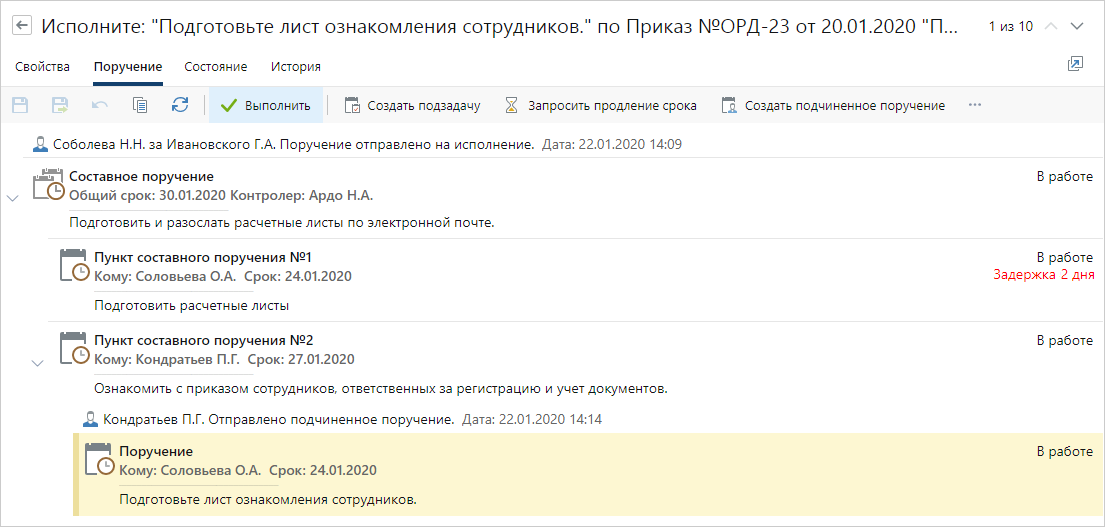Click the Copy icon in toolbar
Viewport: 1105px width, 527px height.
(140, 105)
